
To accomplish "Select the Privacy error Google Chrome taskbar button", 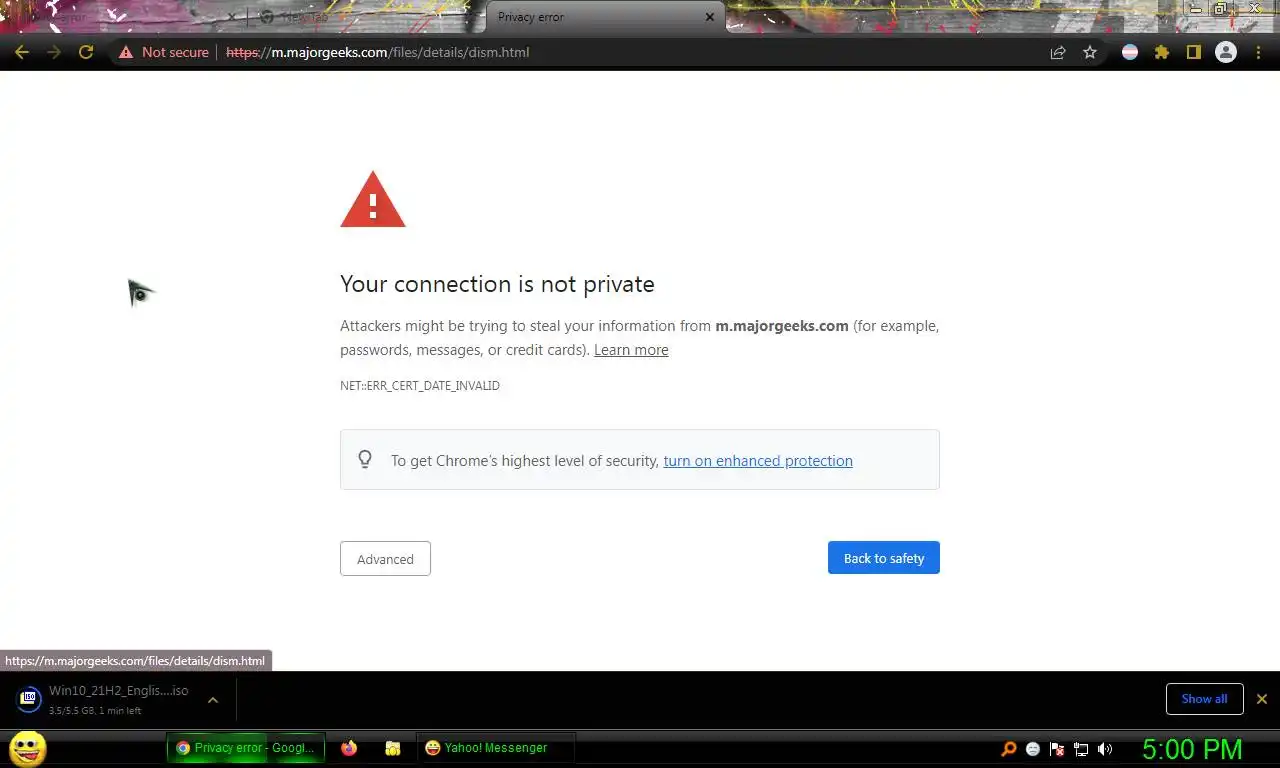I will tap(246, 748).
